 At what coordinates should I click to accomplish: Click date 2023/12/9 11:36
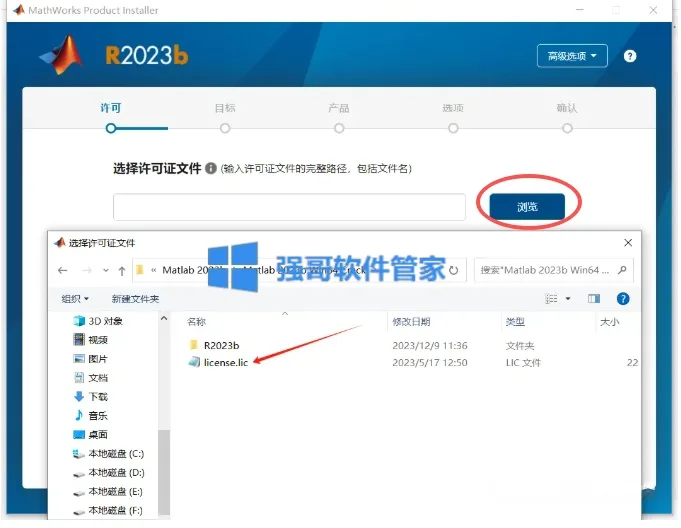(430, 346)
